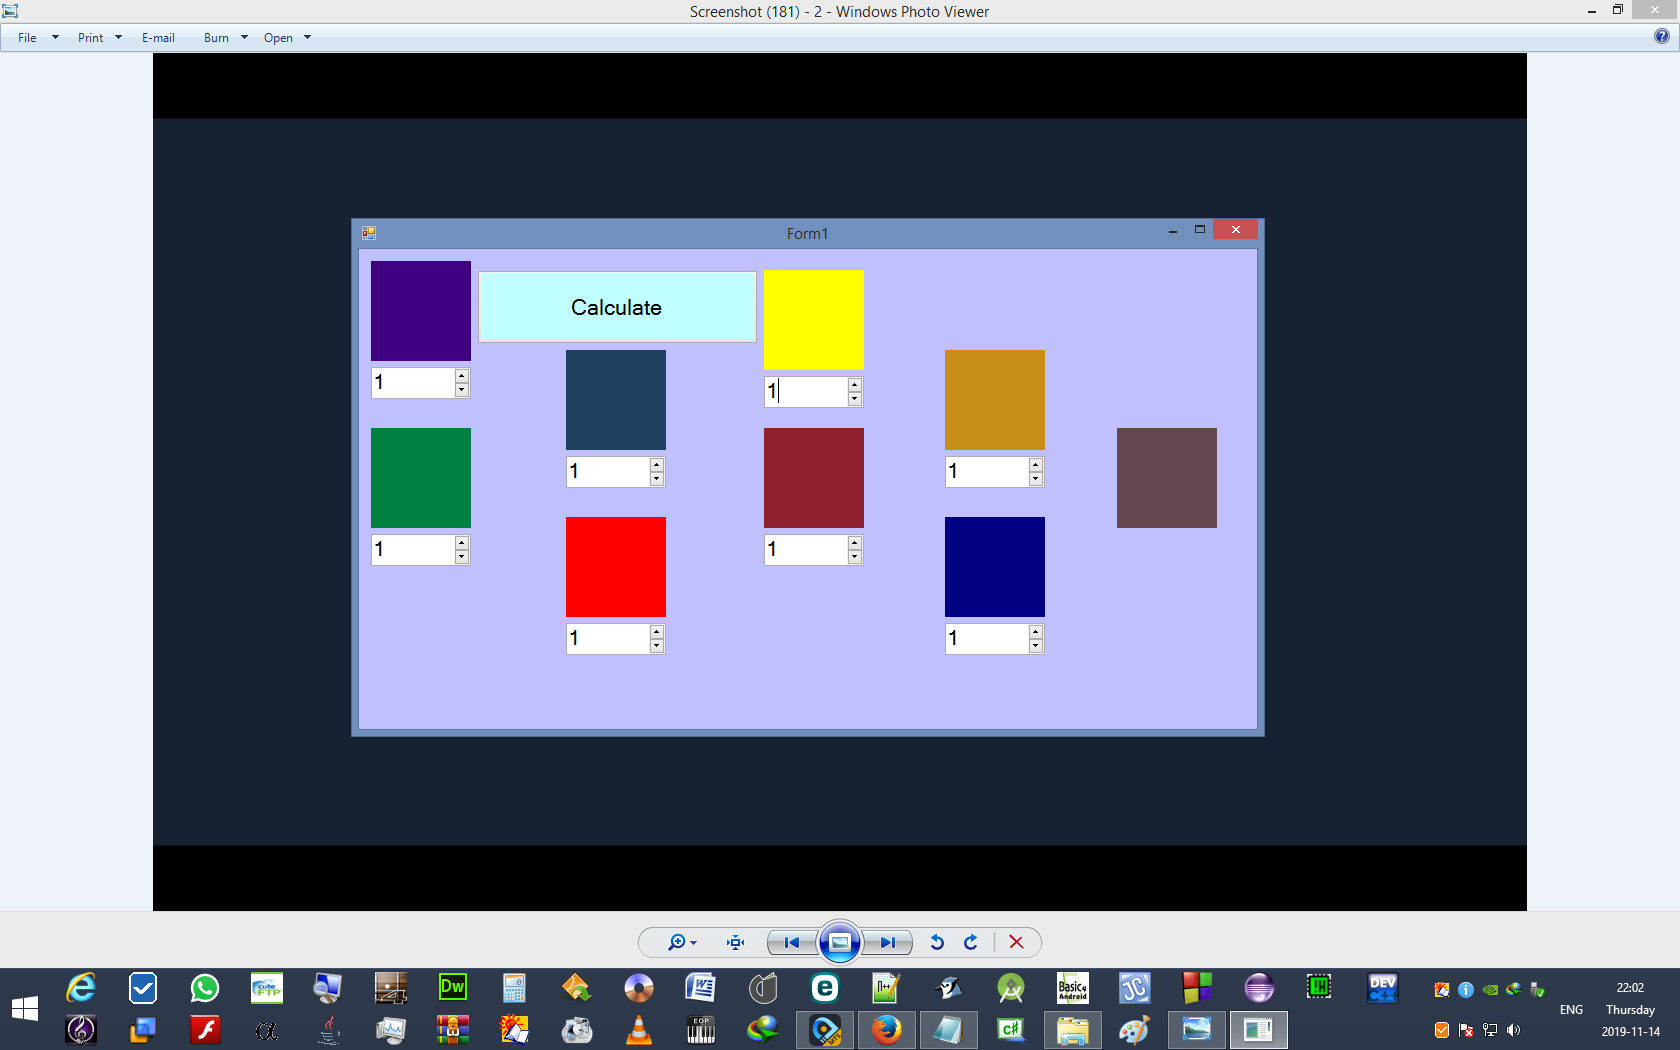The height and width of the screenshot is (1050, 1680).
Task: Click the Calculate button
Action: click(617, 307)
